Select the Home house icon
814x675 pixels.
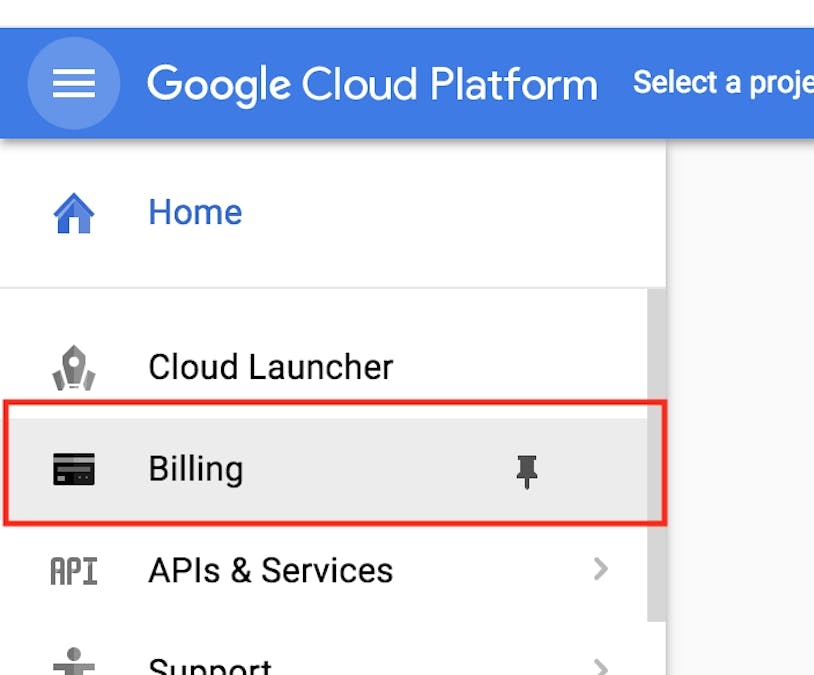(x=73, y=211)
